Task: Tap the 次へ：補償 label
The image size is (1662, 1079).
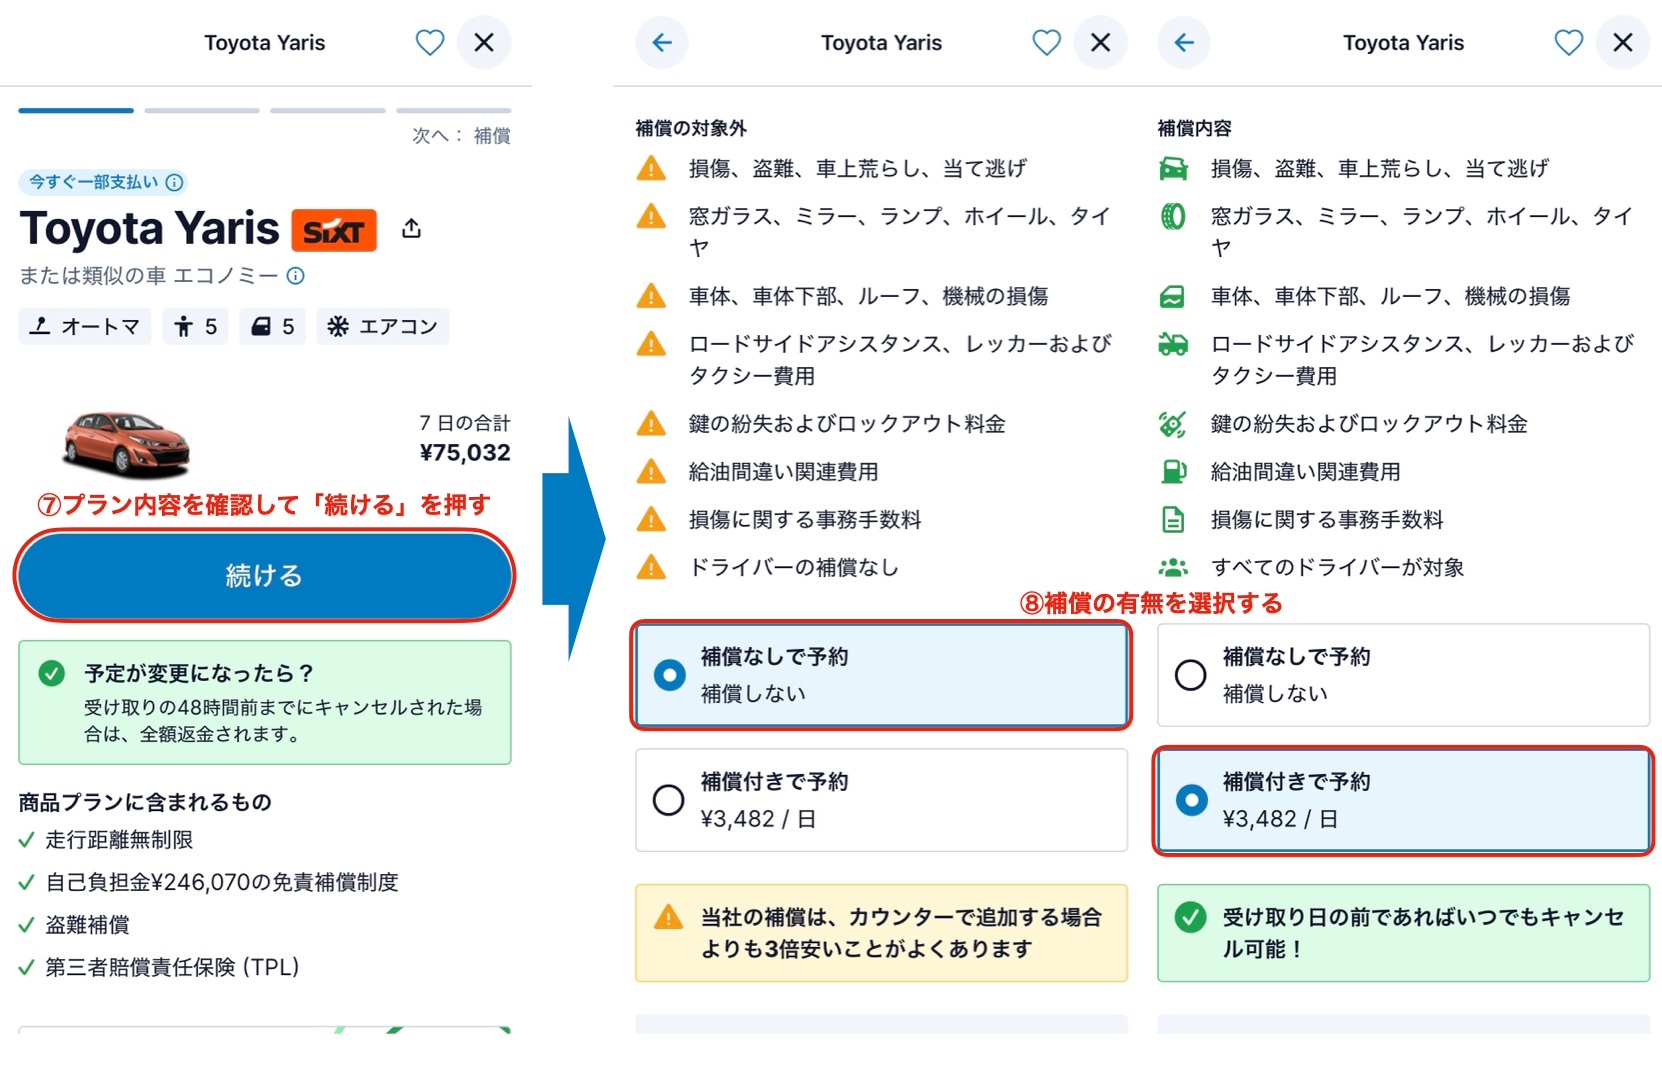Action: pos(461,135)
